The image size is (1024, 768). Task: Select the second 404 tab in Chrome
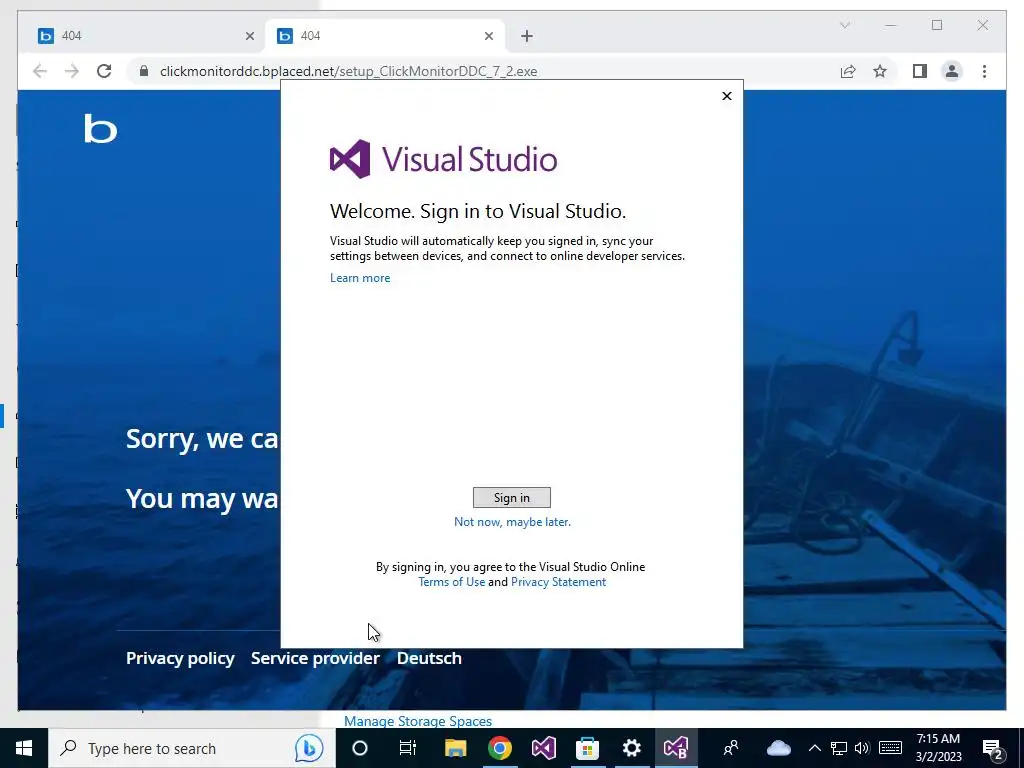385,36
